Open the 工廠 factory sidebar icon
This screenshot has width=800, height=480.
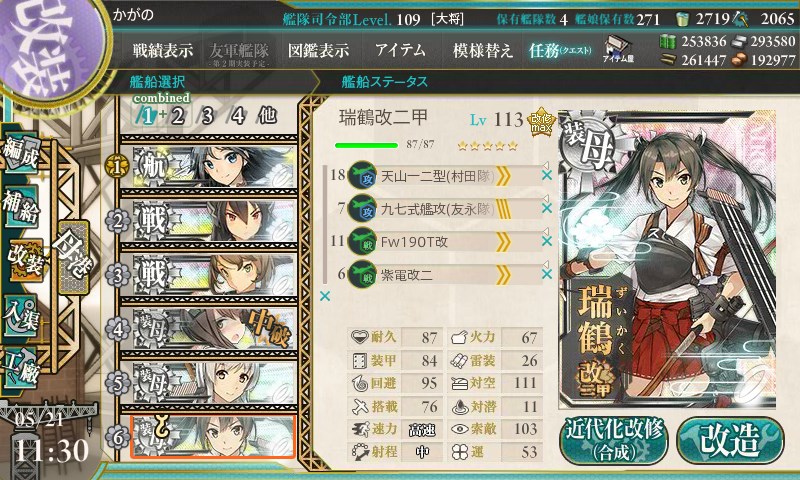coord(21,368)
